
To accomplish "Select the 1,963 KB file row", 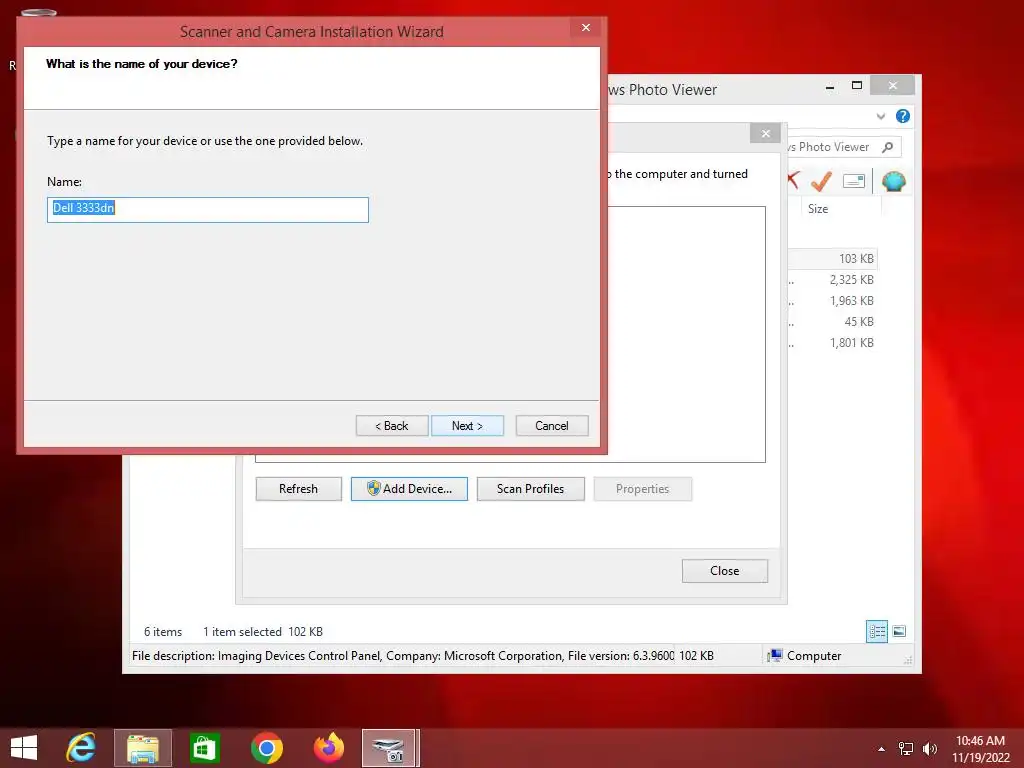I will click(833, 300).
